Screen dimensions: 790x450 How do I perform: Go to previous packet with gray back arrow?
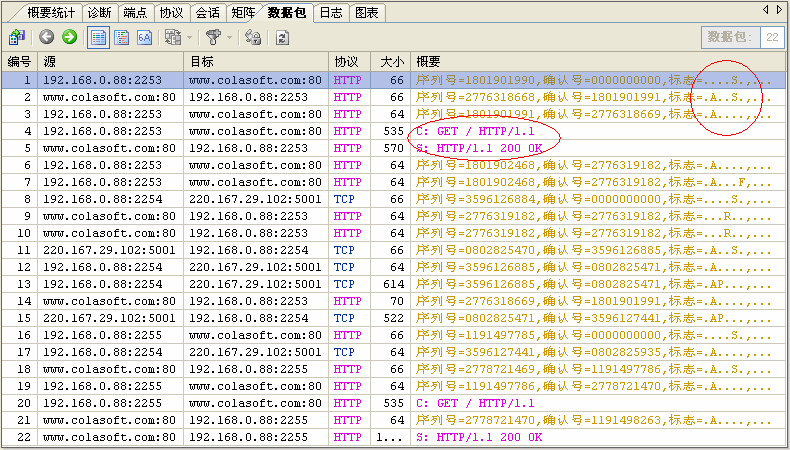(x=47, y=37)
